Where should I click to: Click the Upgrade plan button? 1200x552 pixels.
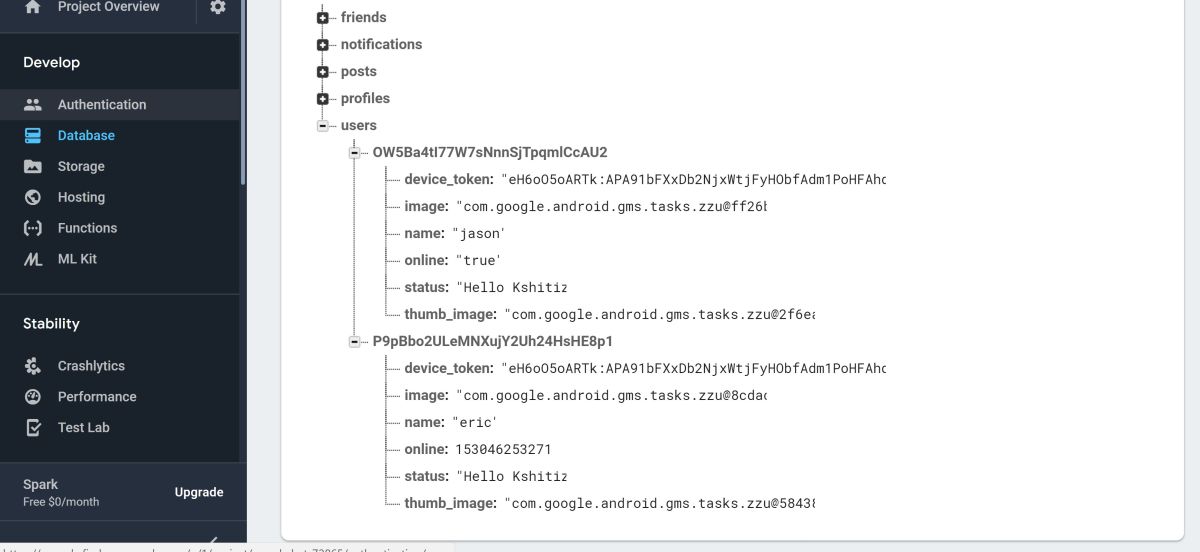pos(199,492)
